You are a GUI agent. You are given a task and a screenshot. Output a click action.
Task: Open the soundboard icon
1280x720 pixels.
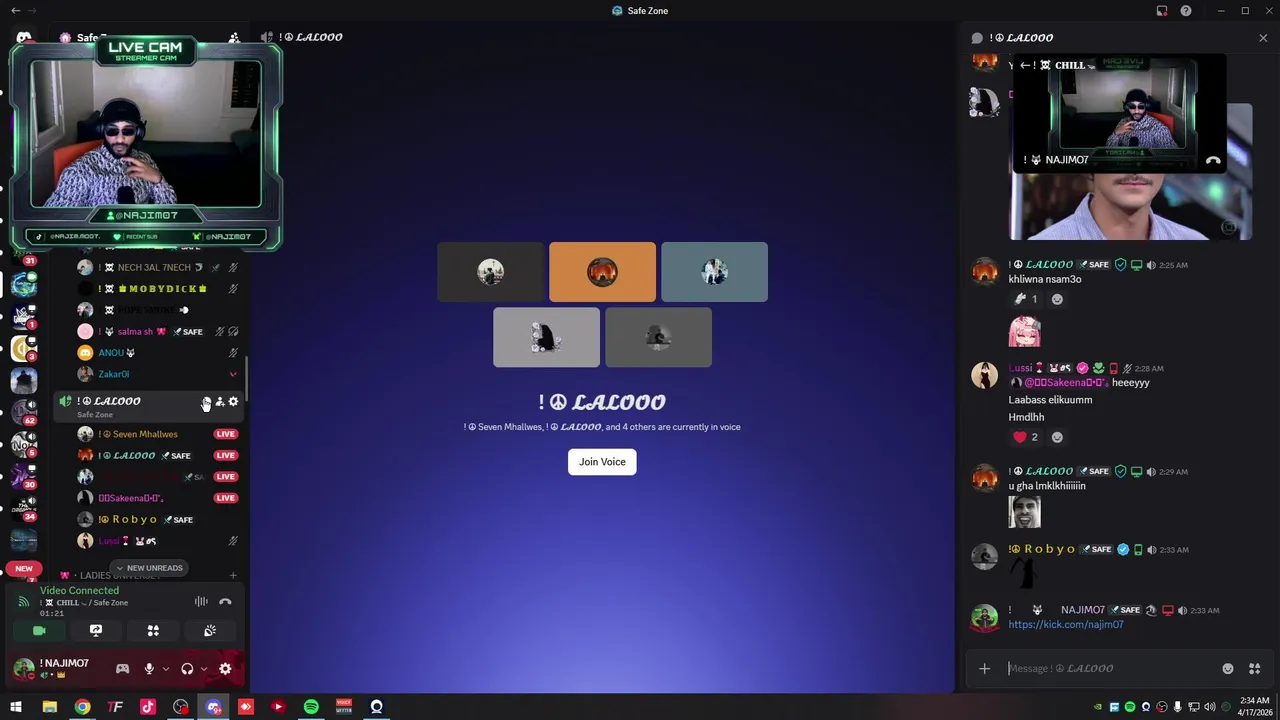pos(210,631)
